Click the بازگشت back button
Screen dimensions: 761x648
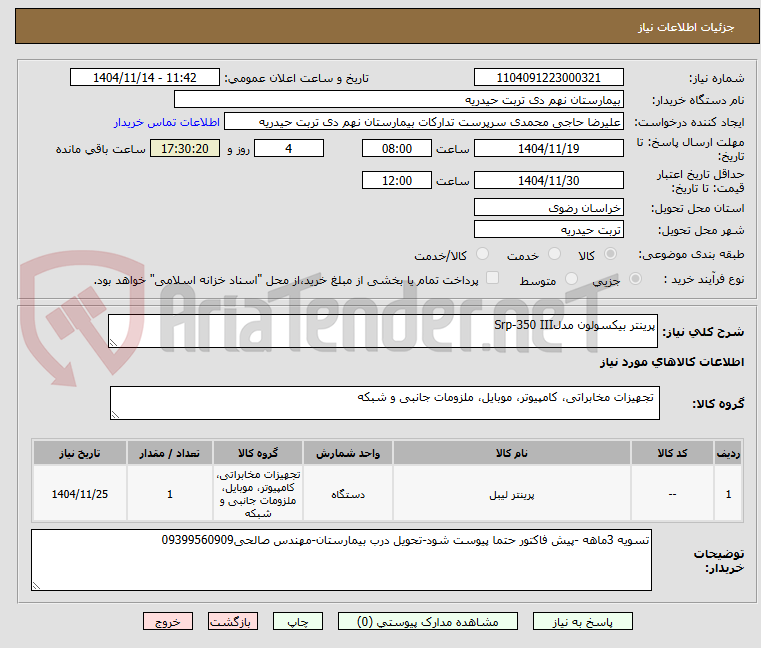pos(232,622)
